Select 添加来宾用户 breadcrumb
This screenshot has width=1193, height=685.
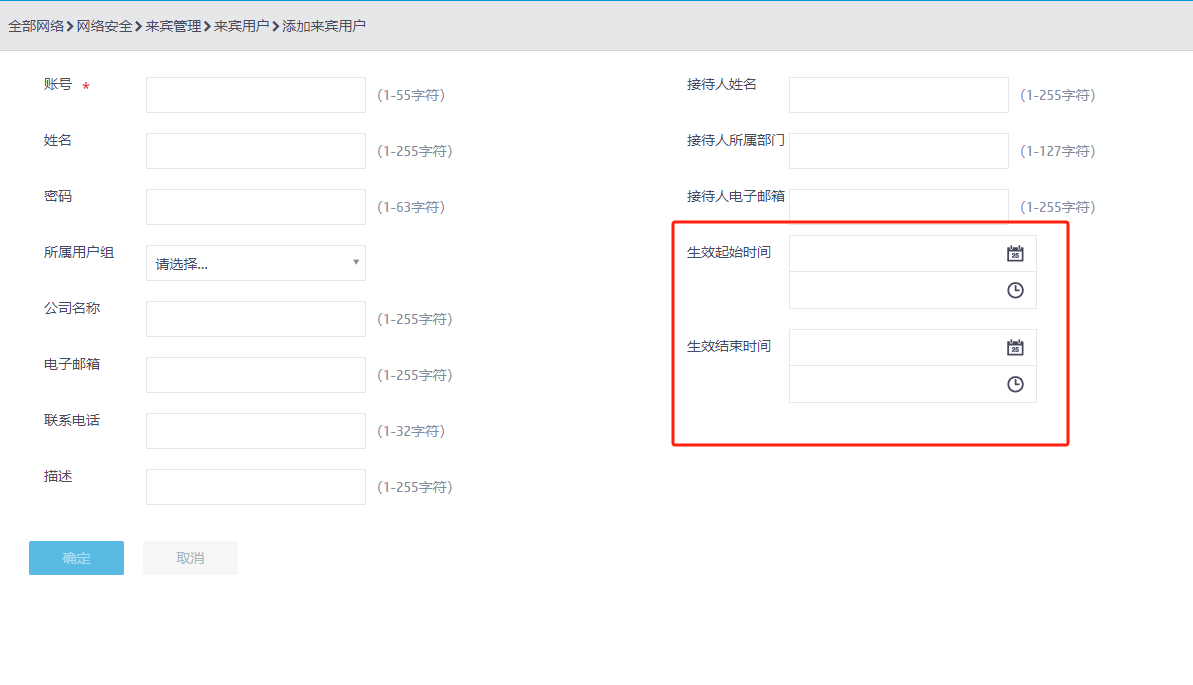[x=324, y=26]
